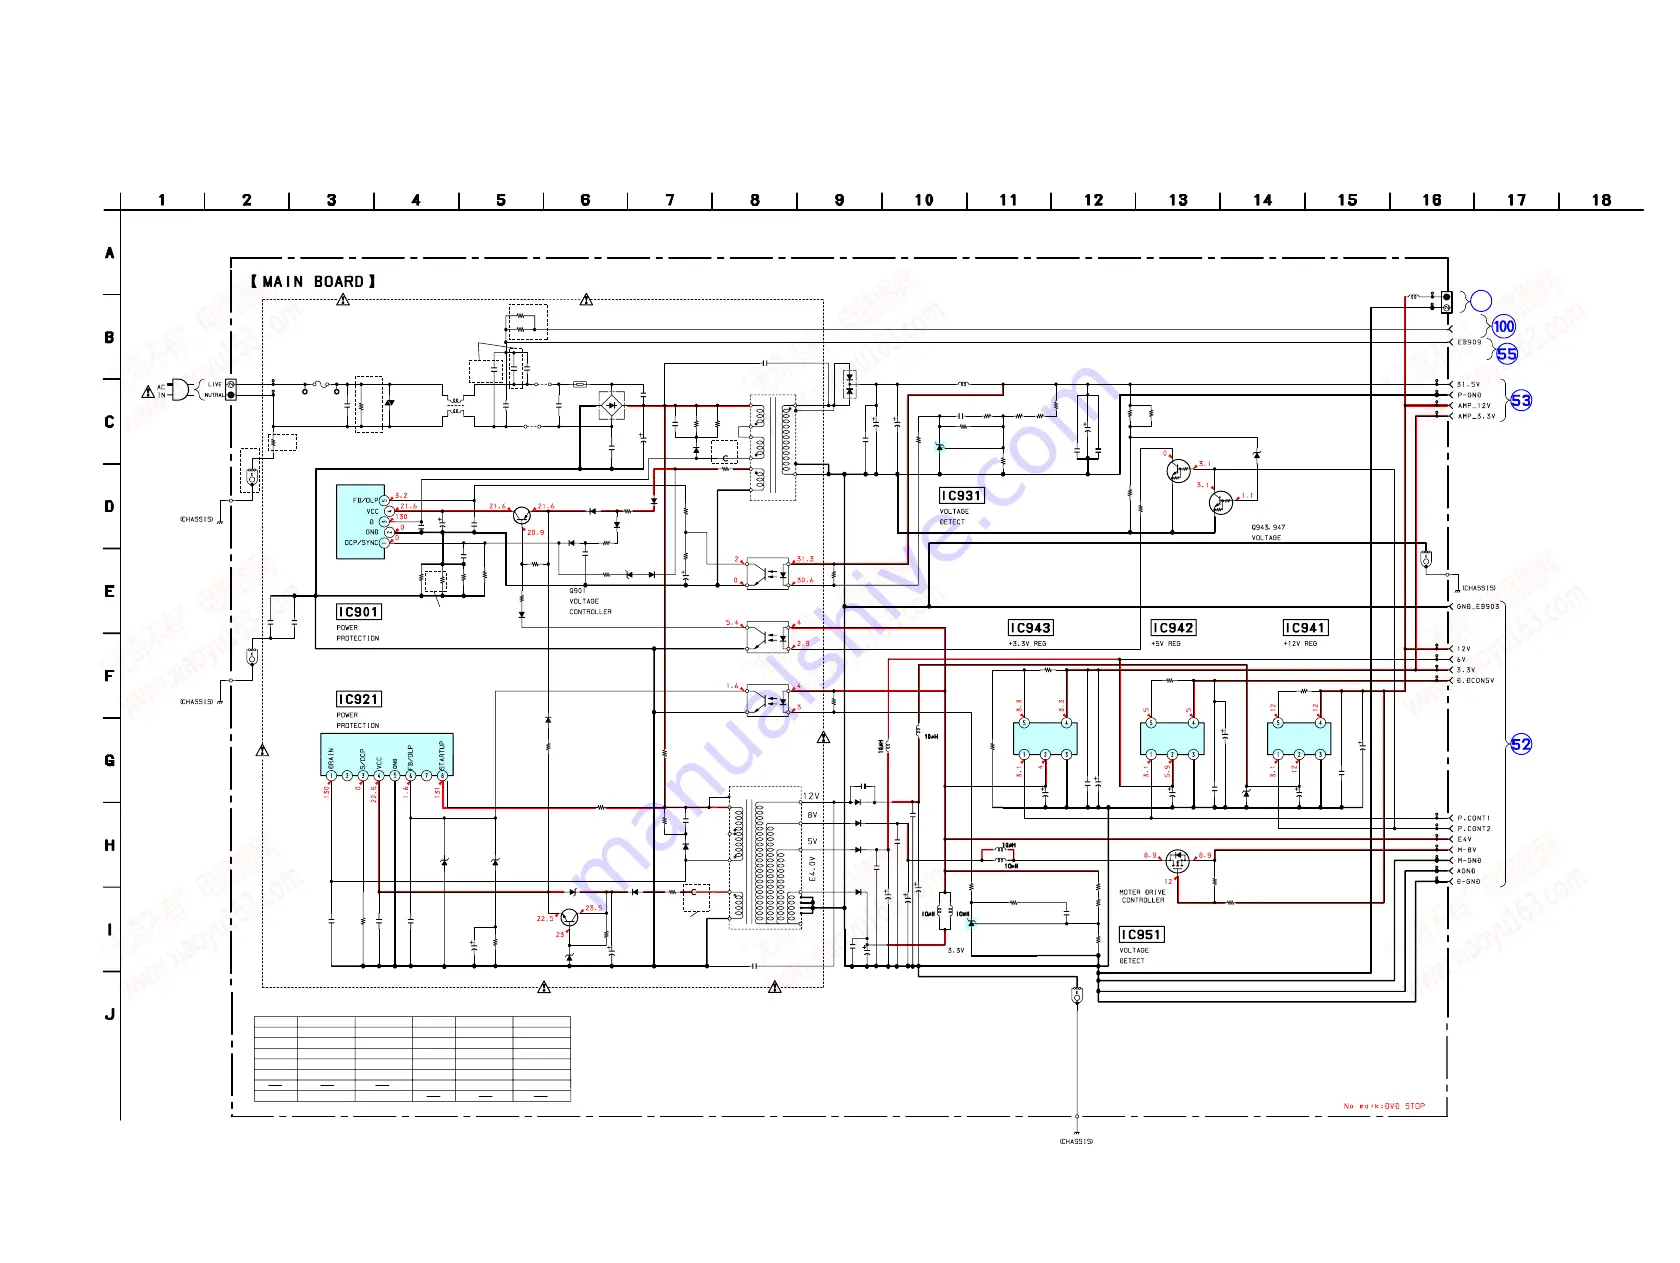Image resolution: width=1680 pixels, height=1263 pixels.
Task: Click the motor drive controller transistor symbol
Action: (1177, 861)
